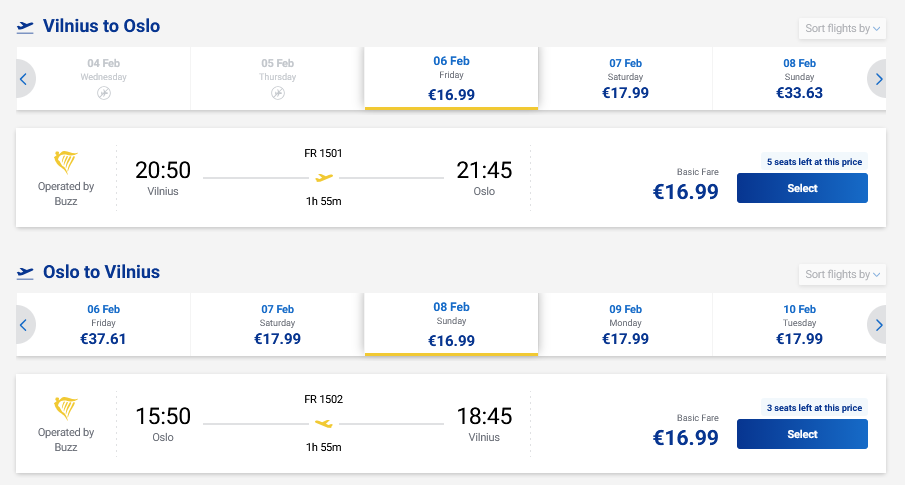Open Sort flights by dropdown for Vilnius to Oslo
The height and width of the screenshot is (485, 905).
843,28
